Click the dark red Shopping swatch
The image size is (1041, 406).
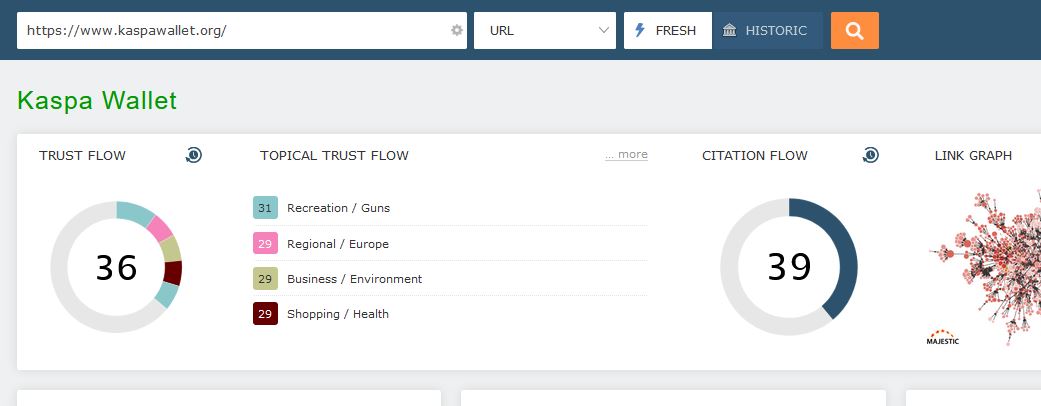(265, 314)
